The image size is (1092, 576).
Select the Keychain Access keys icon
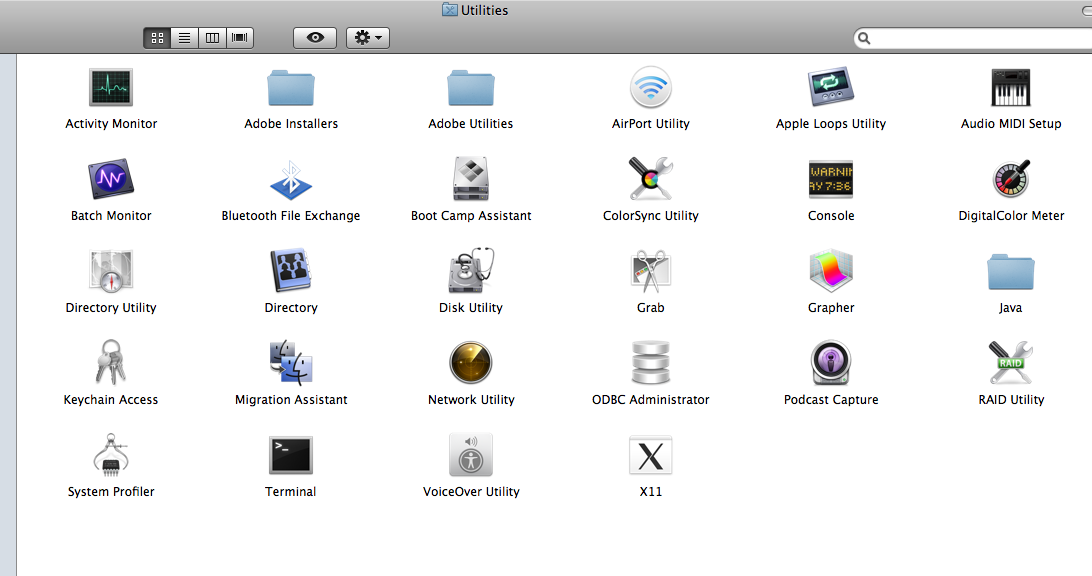click(111, 364)
